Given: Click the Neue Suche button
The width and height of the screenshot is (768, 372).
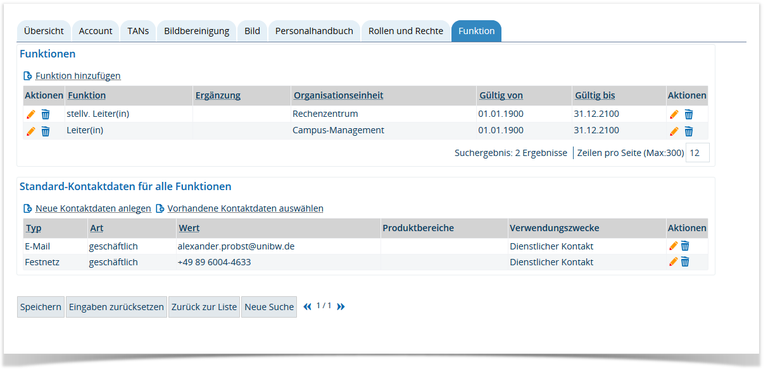Looking at the screenshot, I should point(269,307).
